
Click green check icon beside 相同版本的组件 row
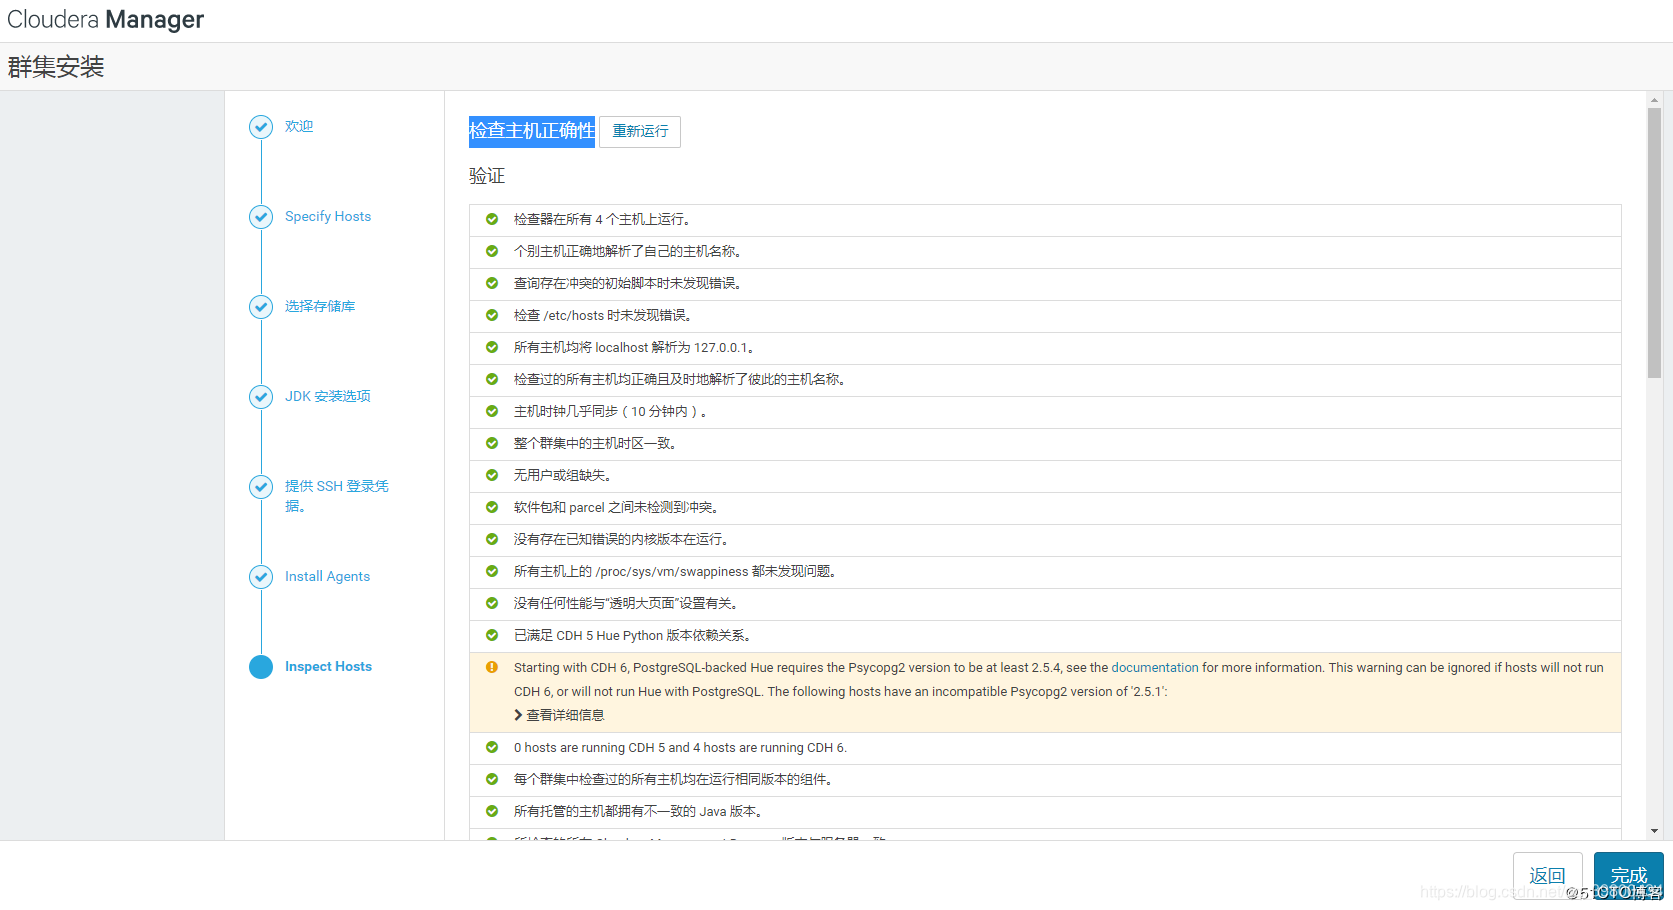[492, 779]
